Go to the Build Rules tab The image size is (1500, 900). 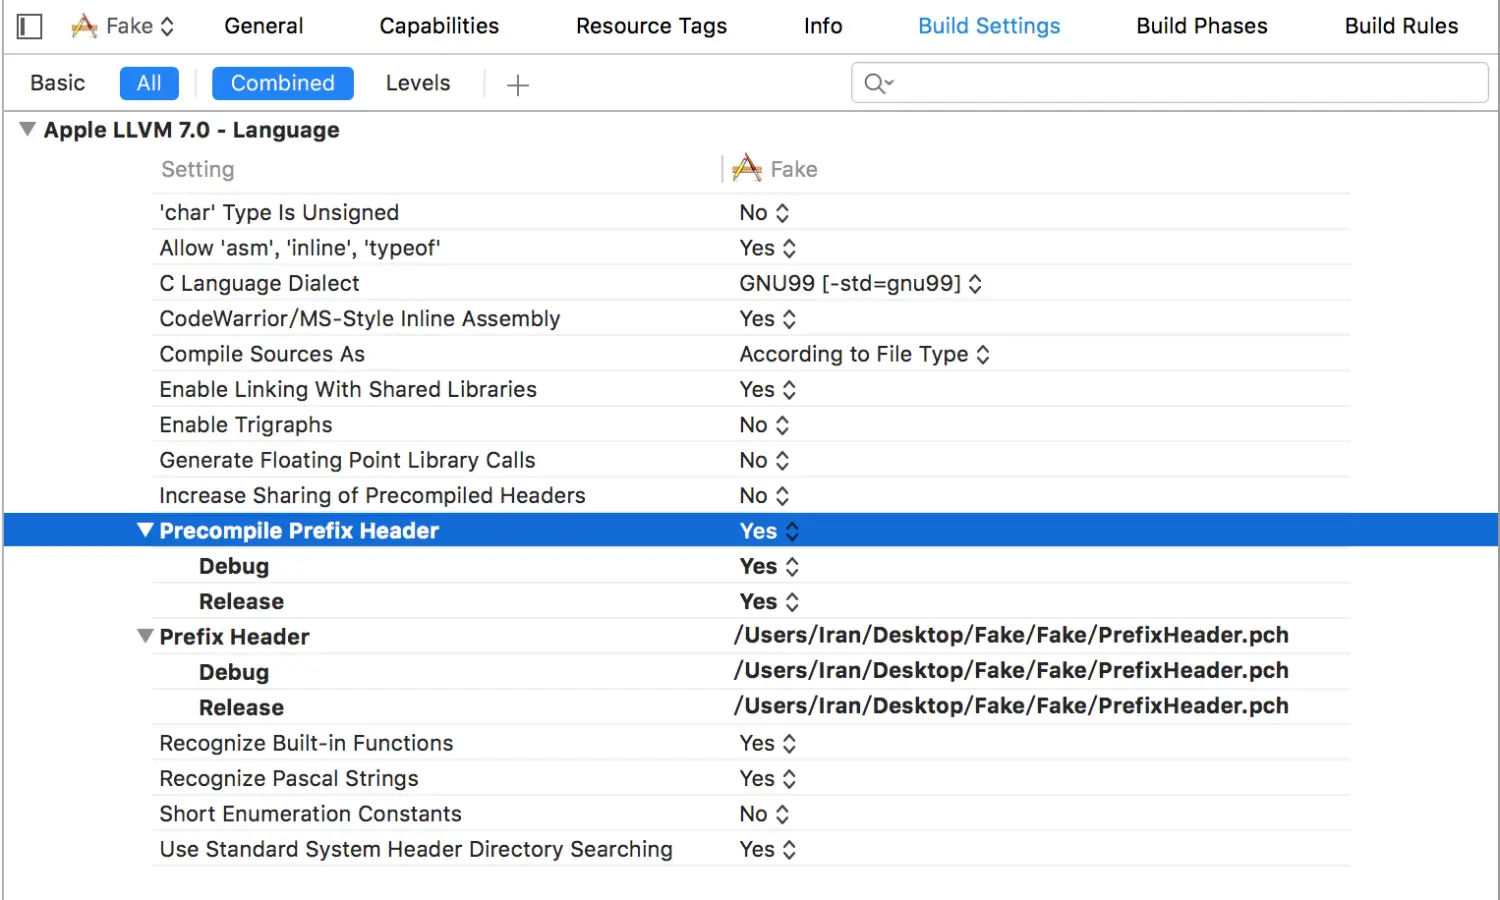pos(1401,26)
